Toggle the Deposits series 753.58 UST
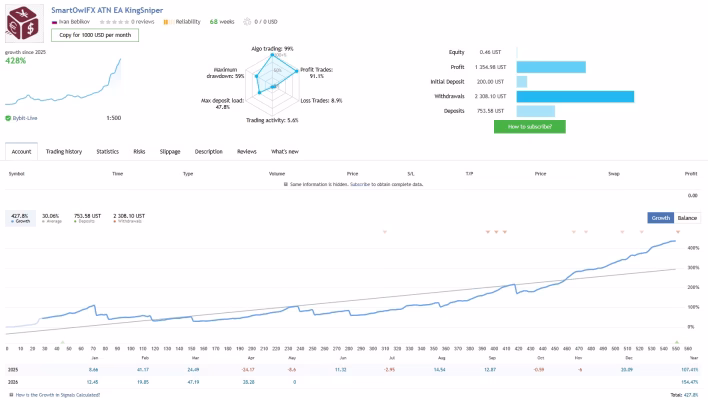The image size is (708, 400). pos(87,218)
